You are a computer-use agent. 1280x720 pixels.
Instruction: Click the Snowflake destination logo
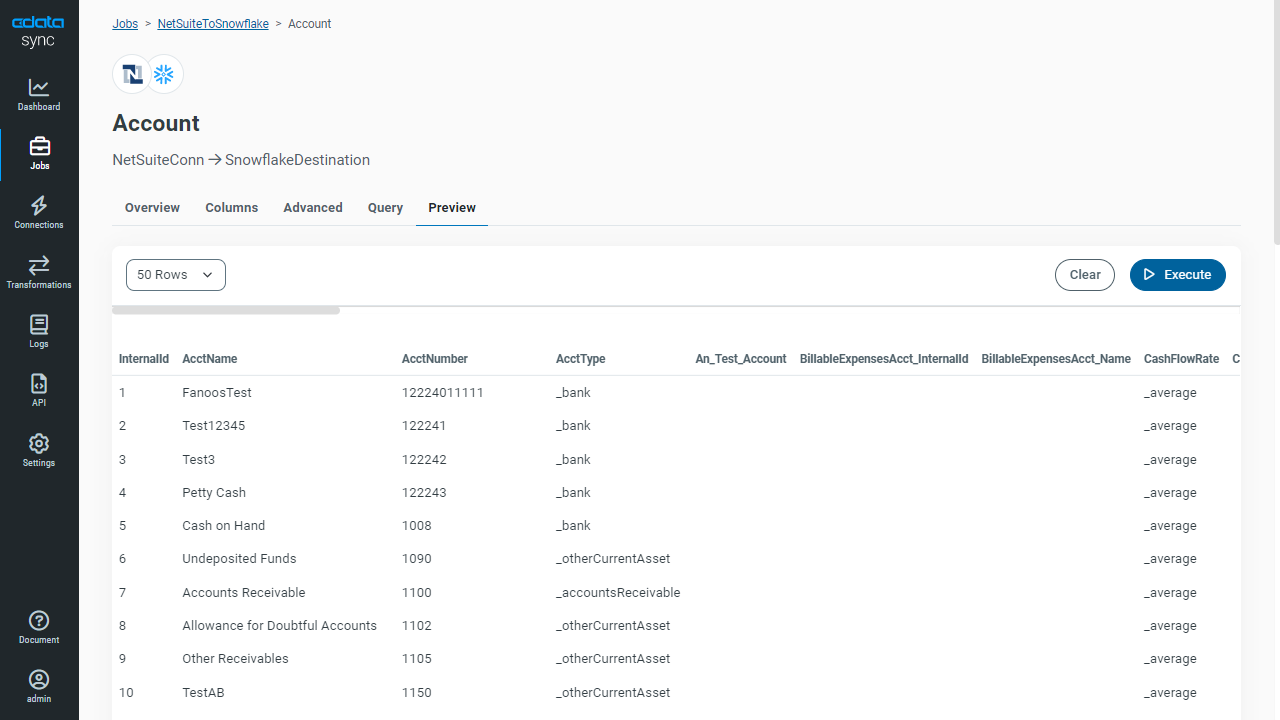[x=164, y=74]
